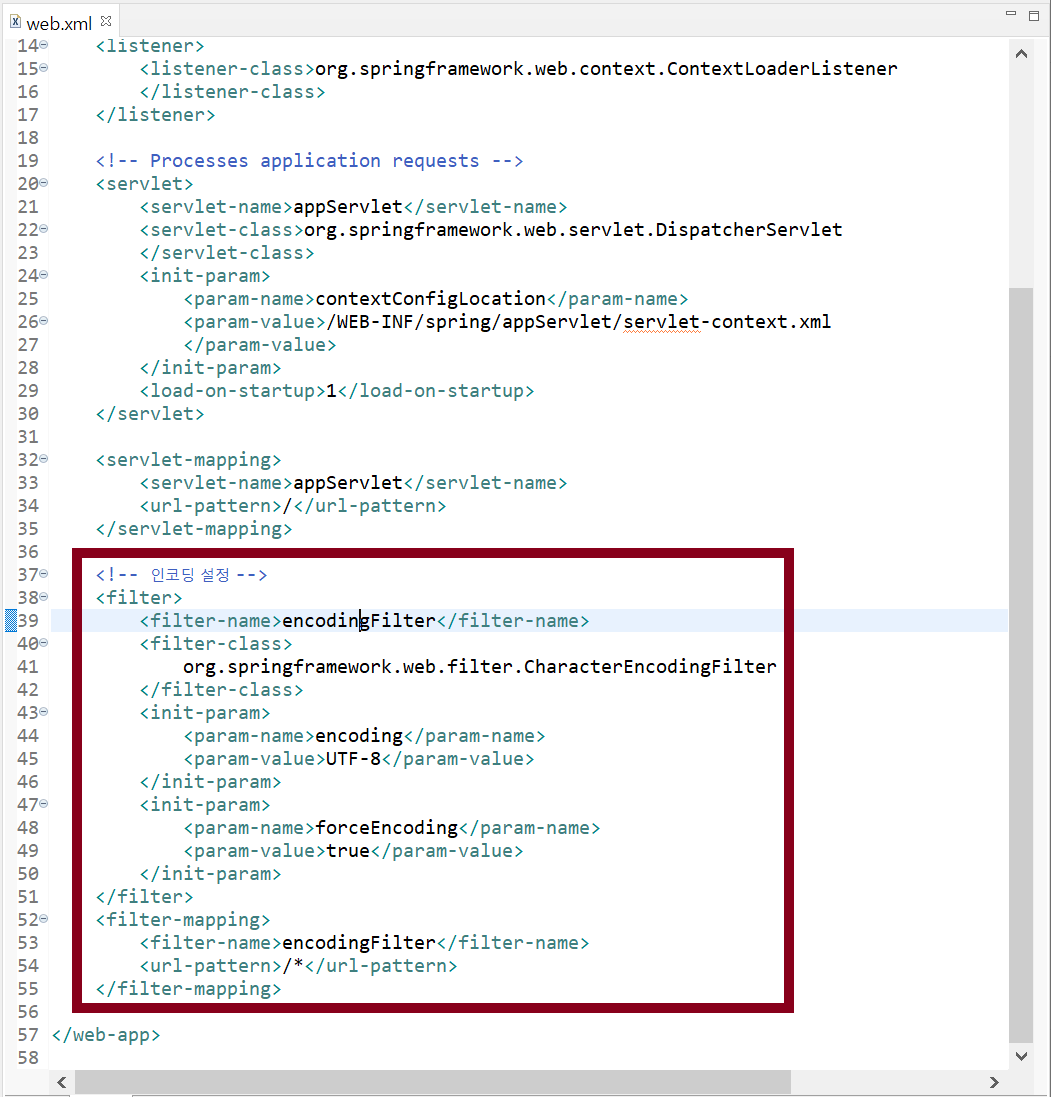This screenshot has height=1097, width=1051.
Task: Collapse the comment fold at line 37
Action: click(x=43, y=574)
